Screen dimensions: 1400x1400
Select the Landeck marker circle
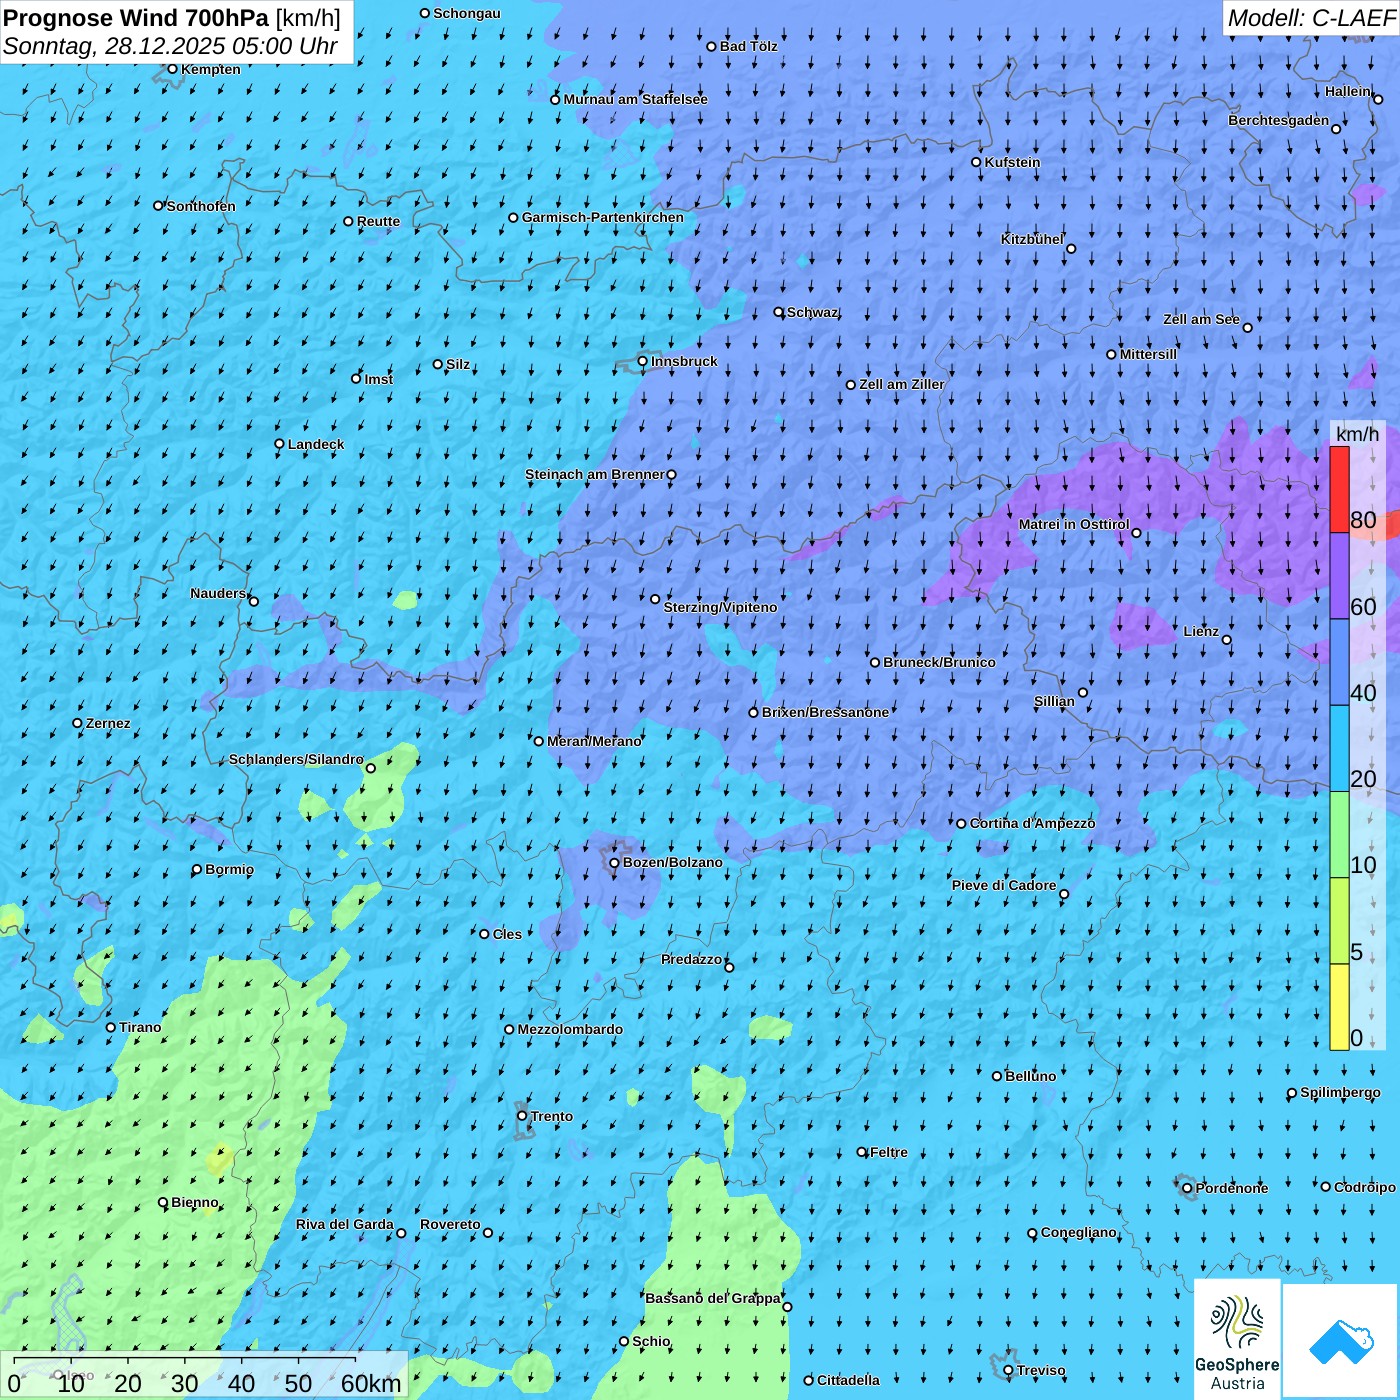click(280, 444)
